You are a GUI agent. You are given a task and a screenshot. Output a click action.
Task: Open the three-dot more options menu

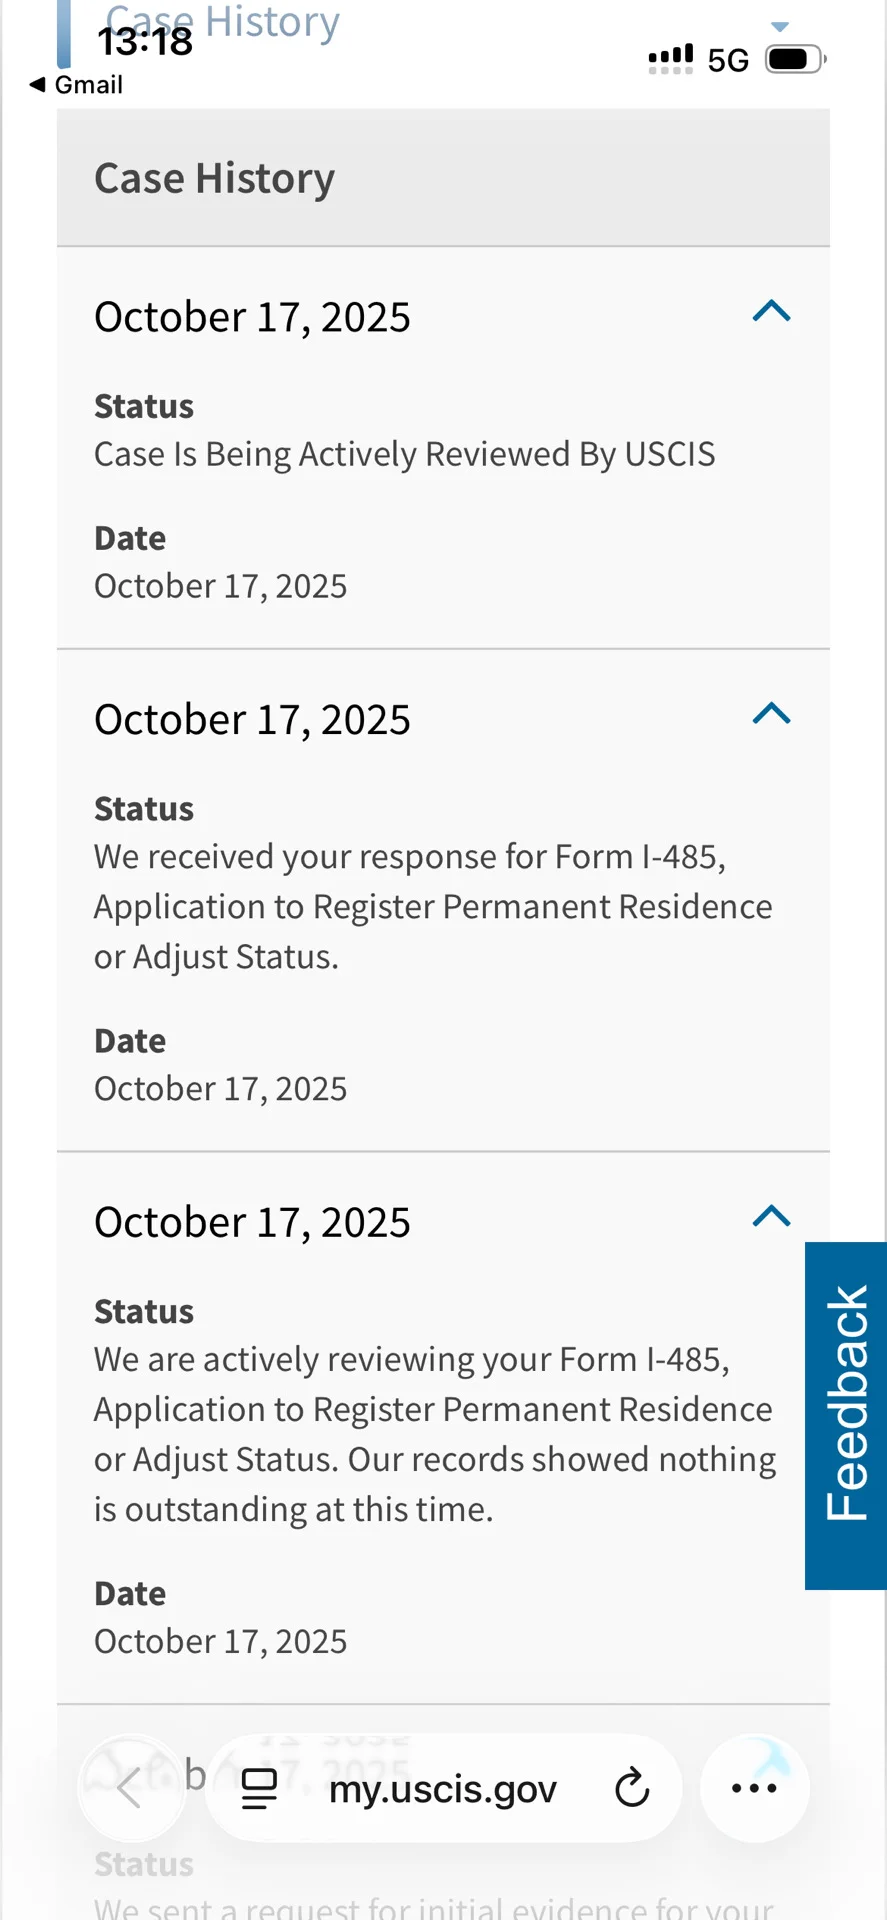754,1788
